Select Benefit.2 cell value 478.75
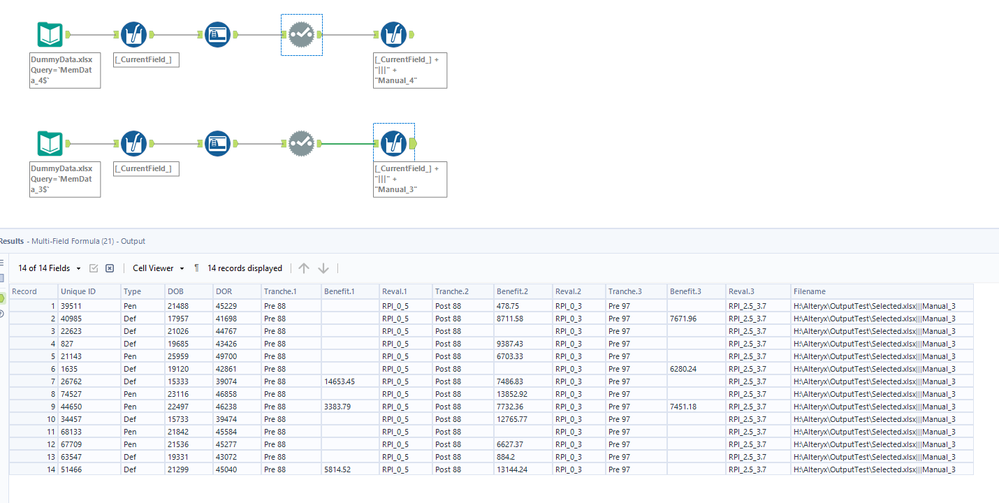The width and height of the screenshot is (999, 503). [523, 306]
